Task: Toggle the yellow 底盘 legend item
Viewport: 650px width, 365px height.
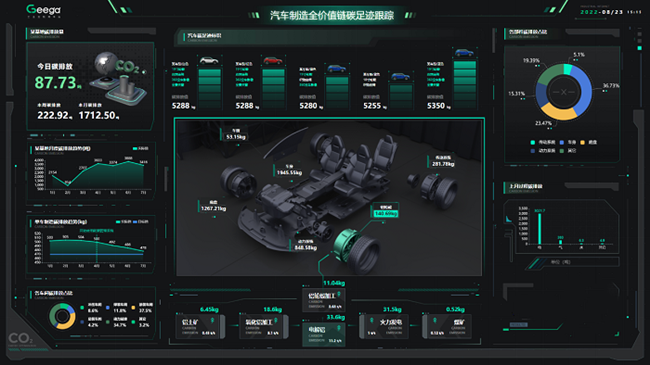Action: [x=589, y=142]
